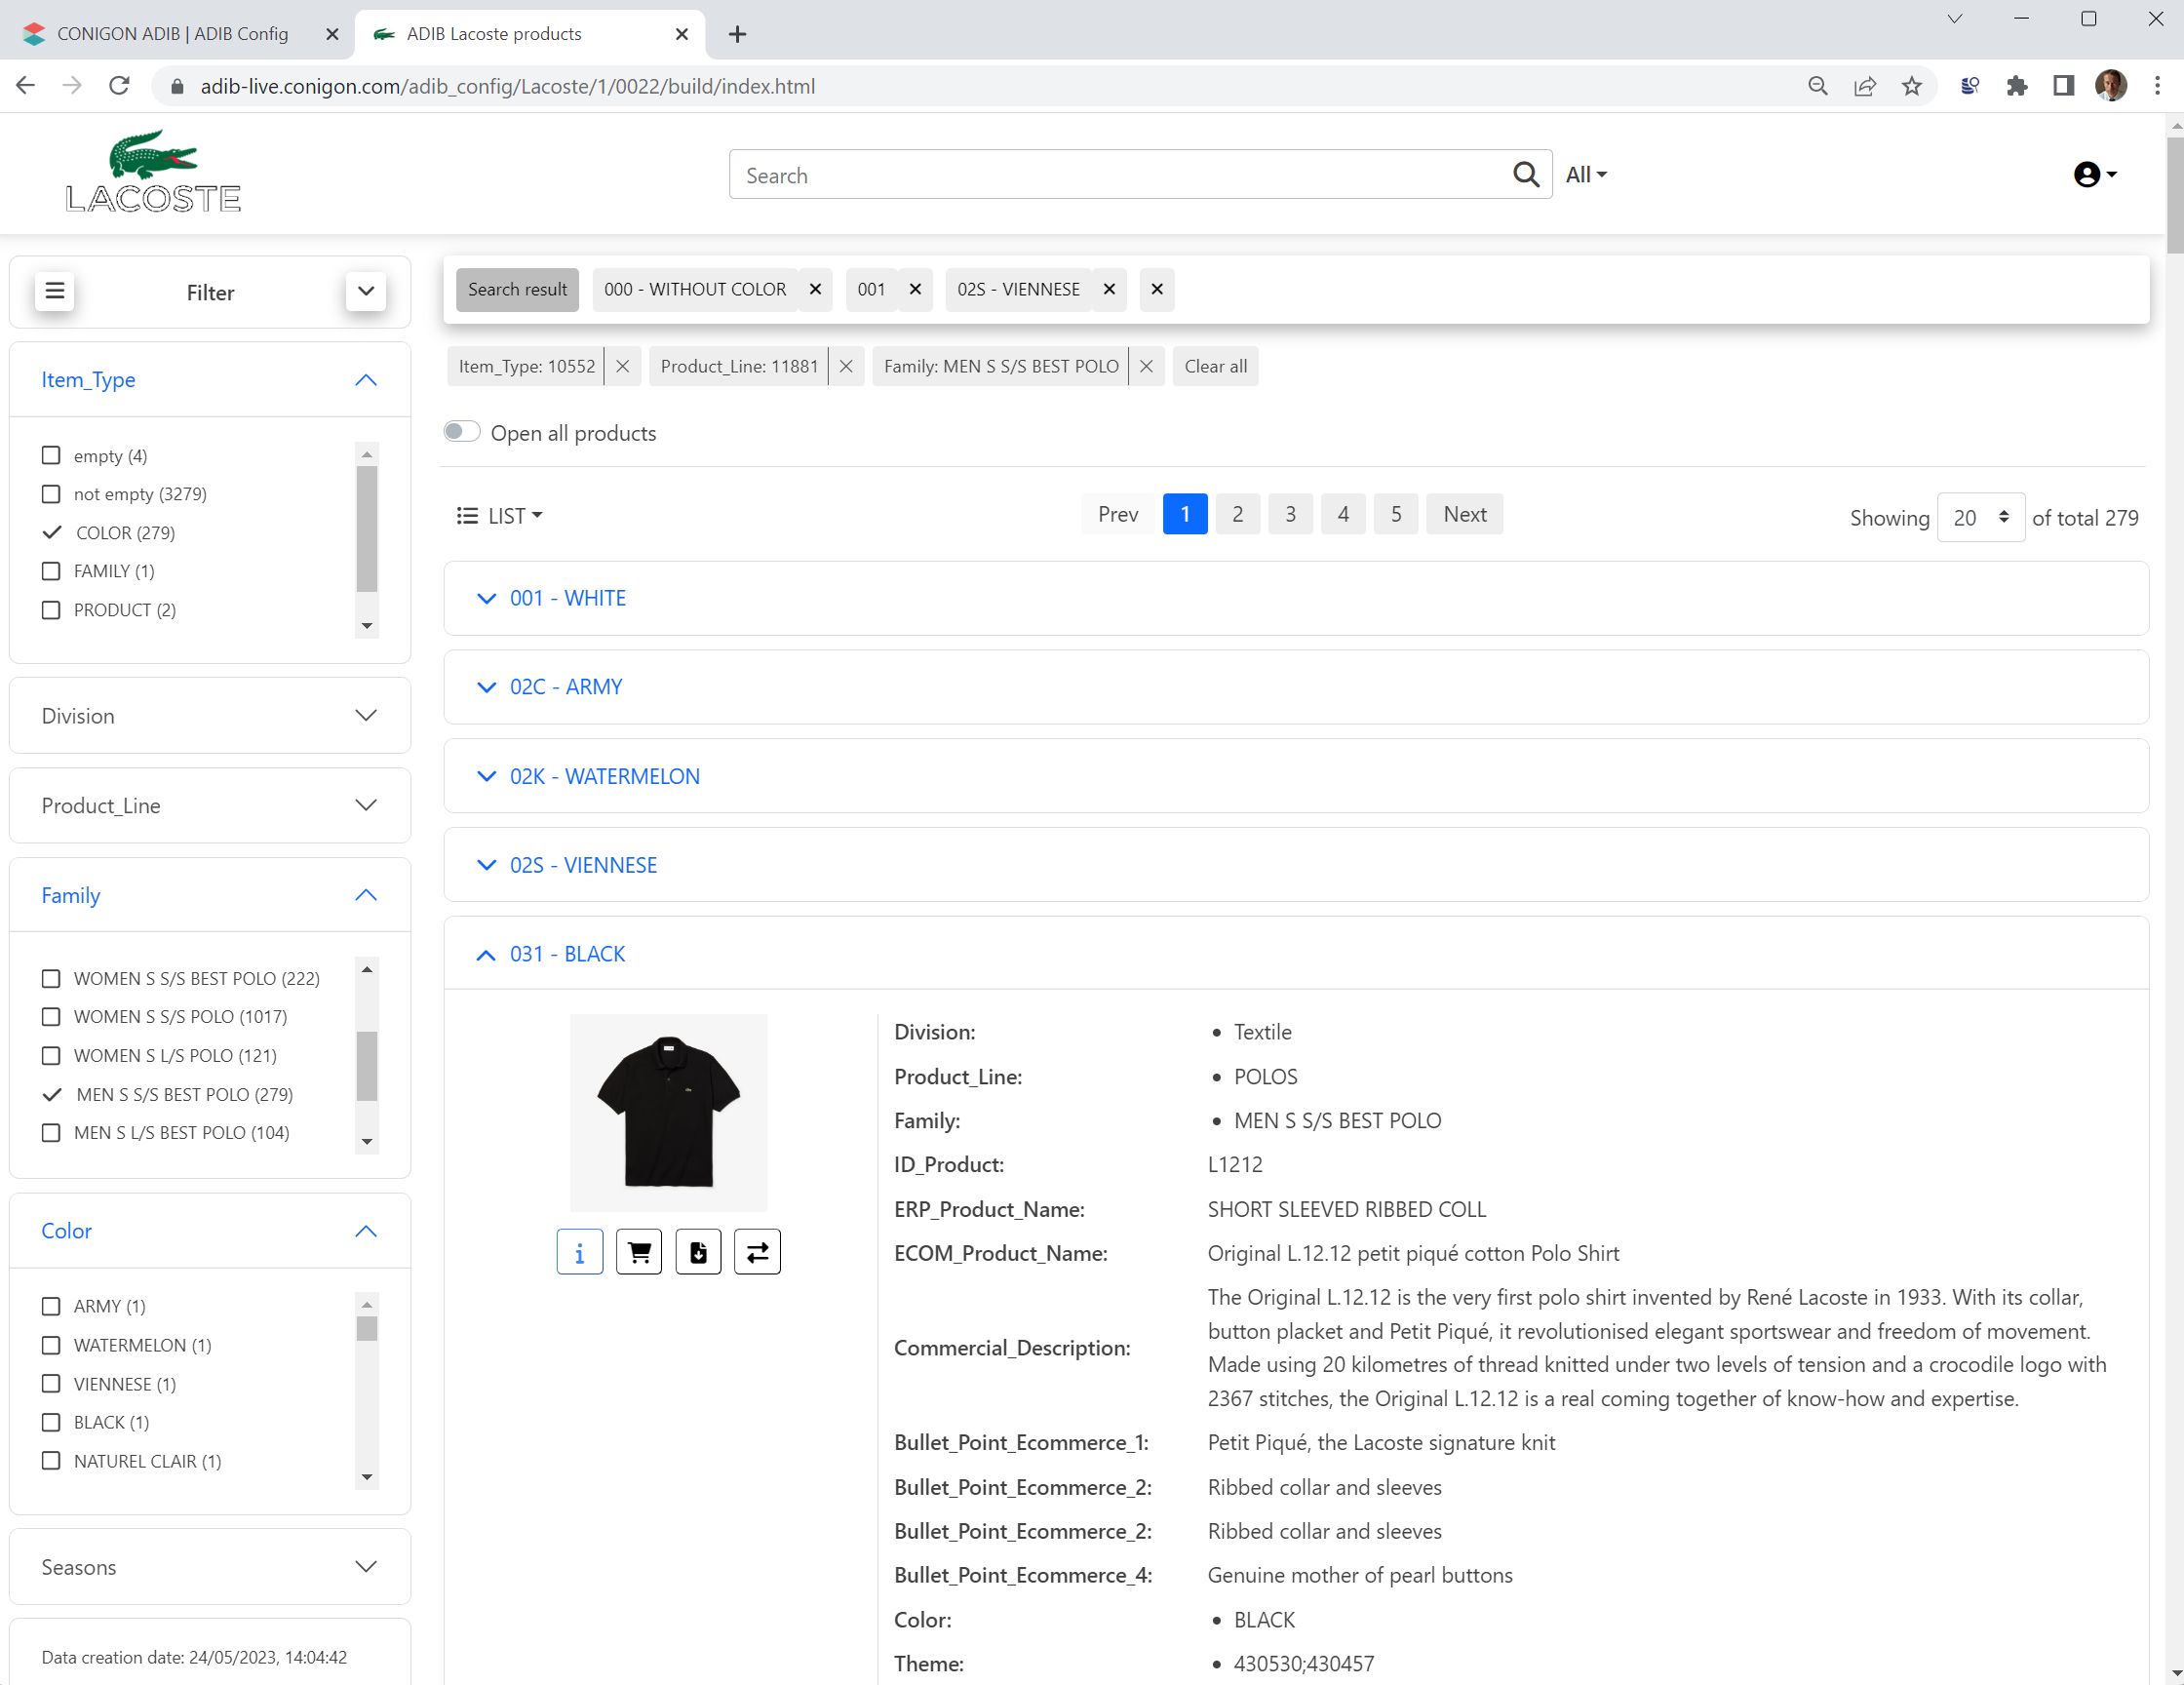This screenshot has width=2184, height=1685.
Task: Bookmark this page with star icon
Action: click(x=1911, y=86)
